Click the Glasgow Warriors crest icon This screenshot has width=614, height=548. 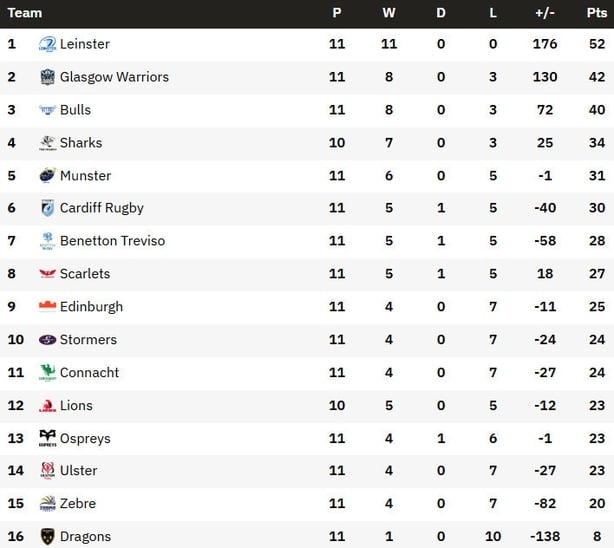point(47,77)
